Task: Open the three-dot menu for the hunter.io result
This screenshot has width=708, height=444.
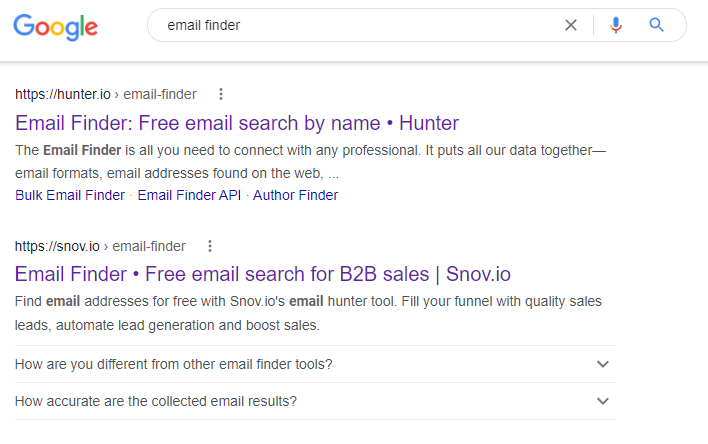Action: click(x=221, y=94)
